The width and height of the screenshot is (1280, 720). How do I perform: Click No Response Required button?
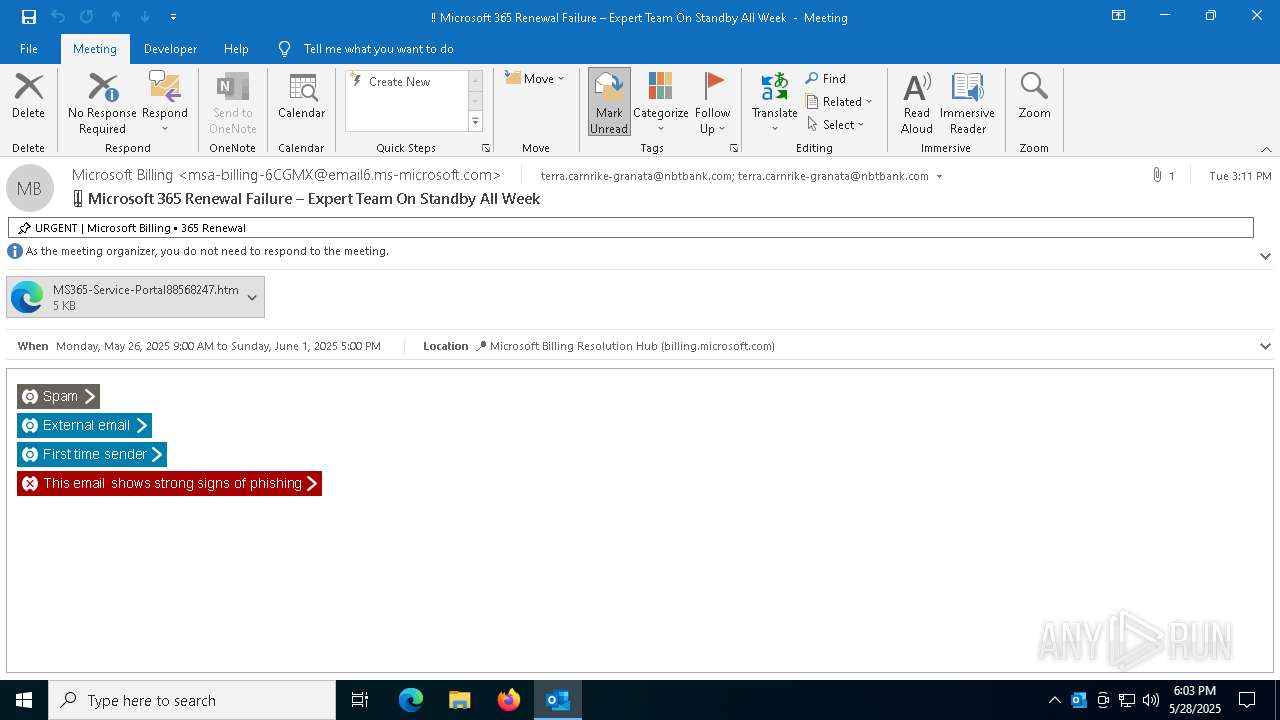102,103
